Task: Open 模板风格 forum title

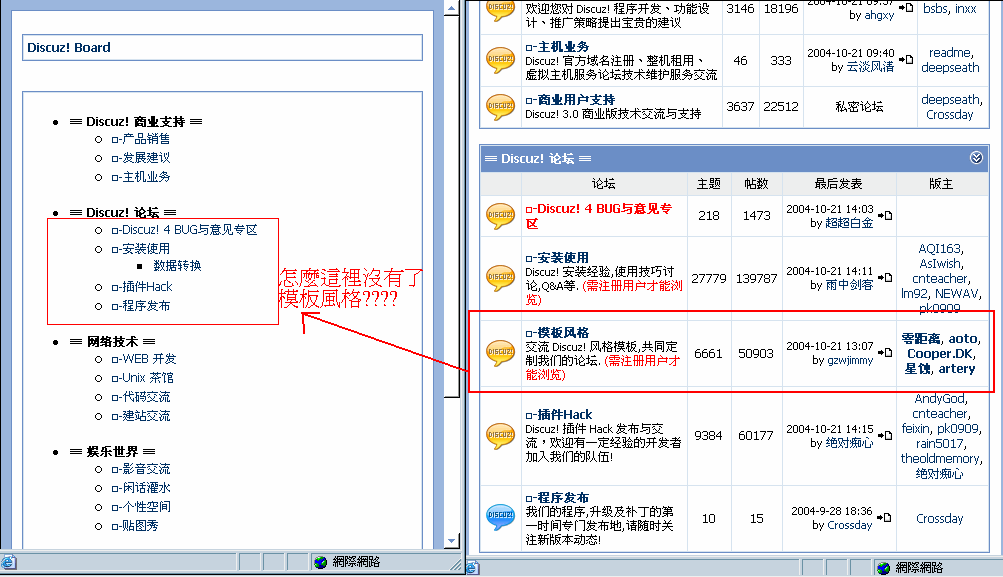Action: point(557,333)
